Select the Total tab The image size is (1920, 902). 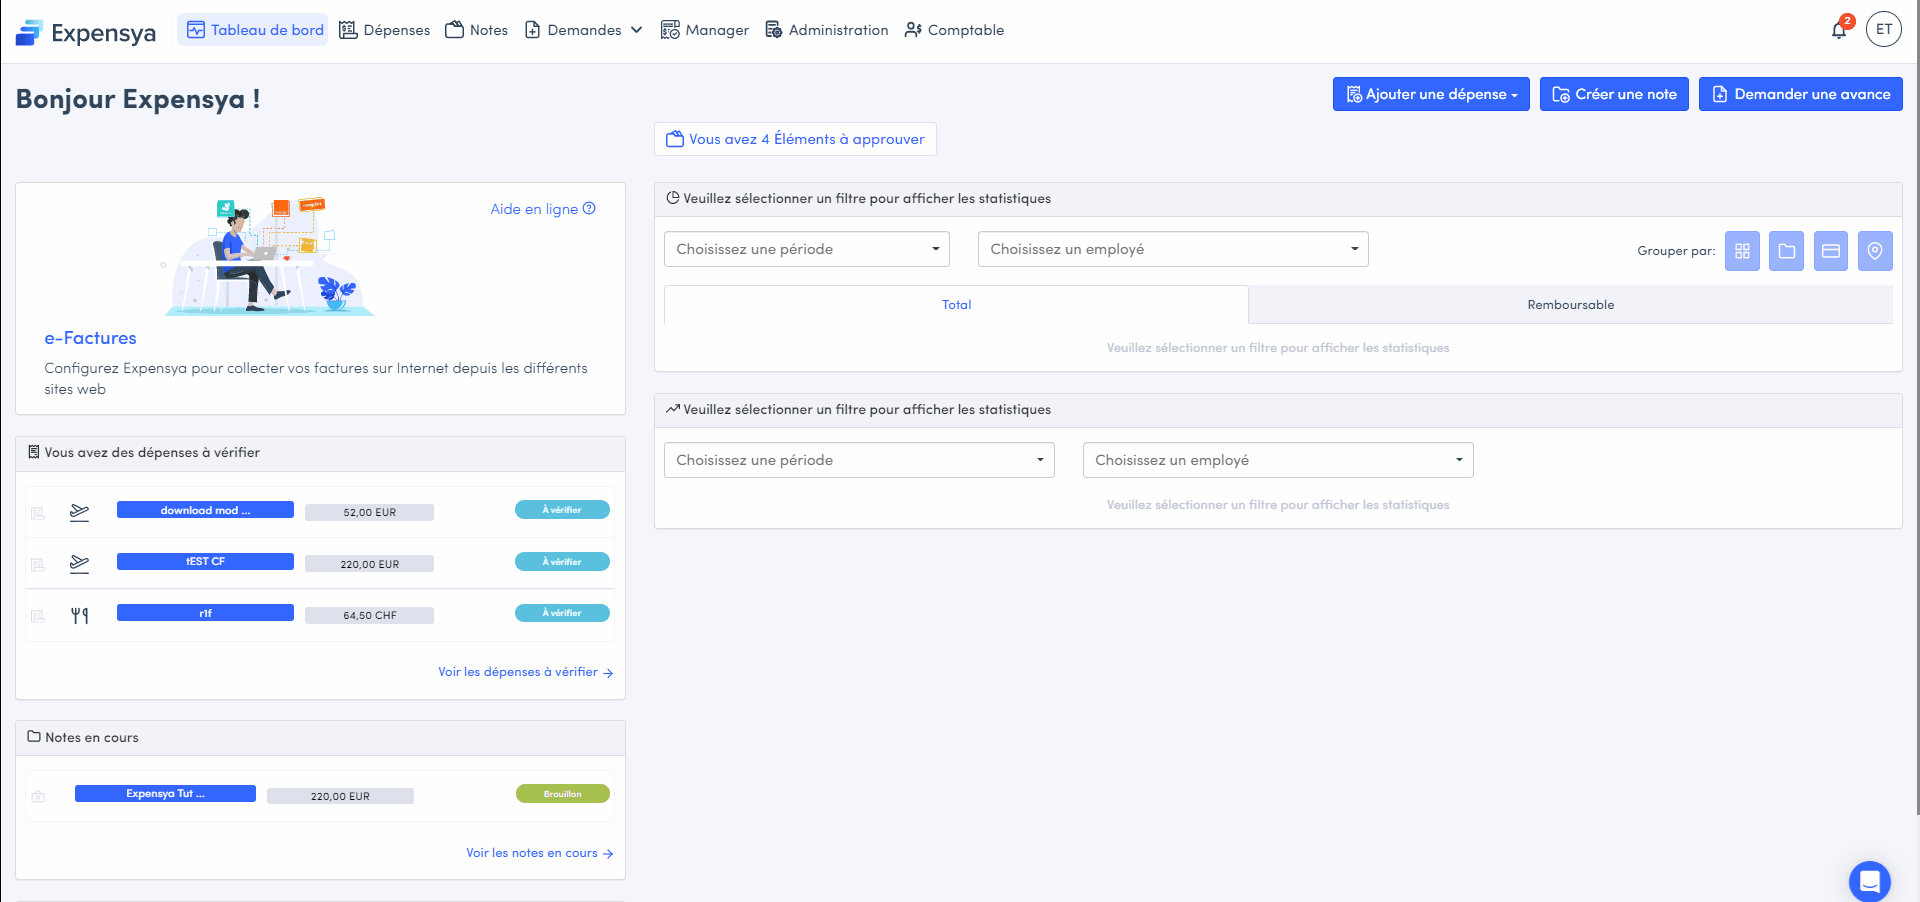point(956,305)
